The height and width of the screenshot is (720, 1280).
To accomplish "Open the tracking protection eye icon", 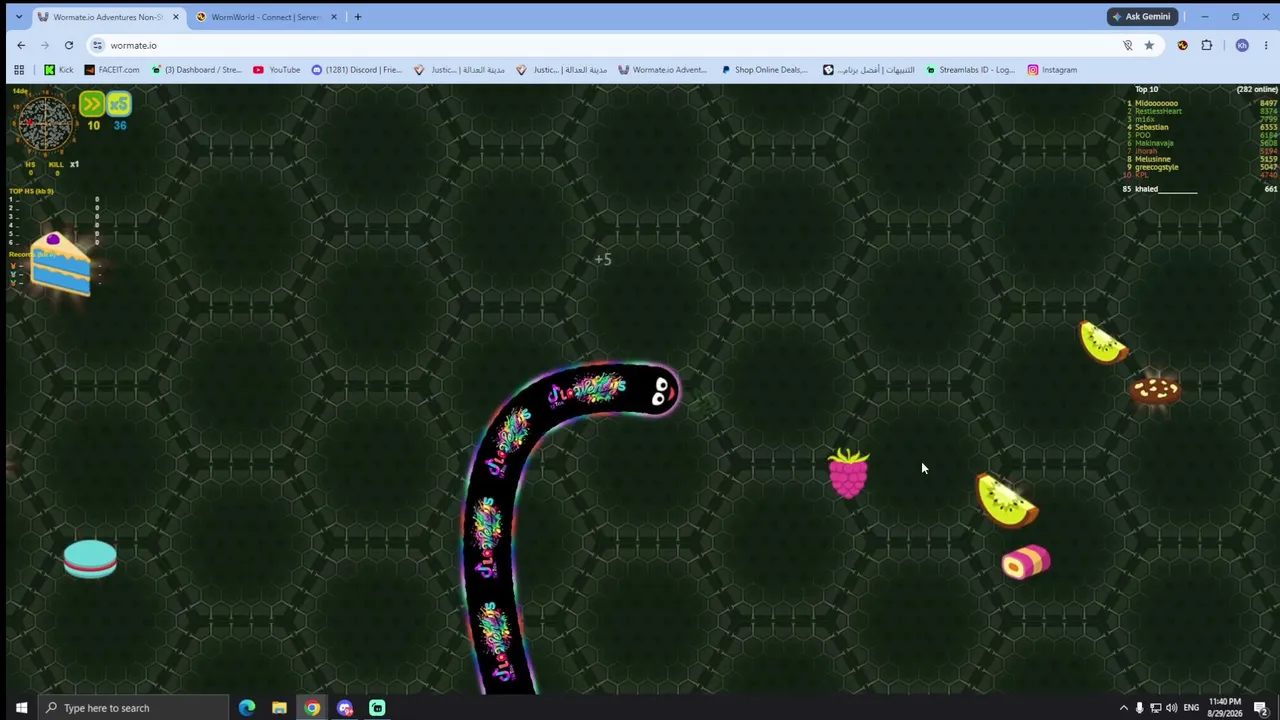I will [x=1127, y=45].
